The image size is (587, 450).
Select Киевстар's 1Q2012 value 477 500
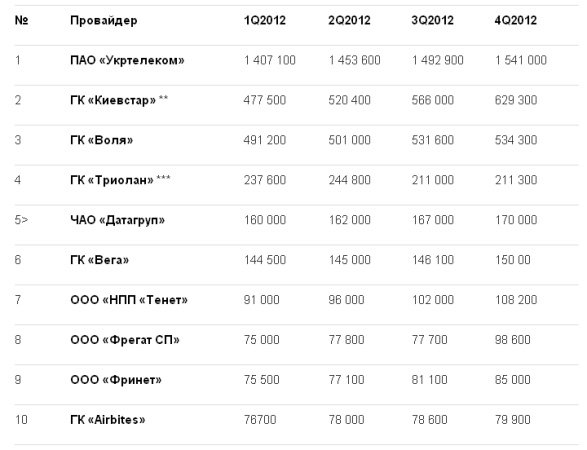pos(265,100)
